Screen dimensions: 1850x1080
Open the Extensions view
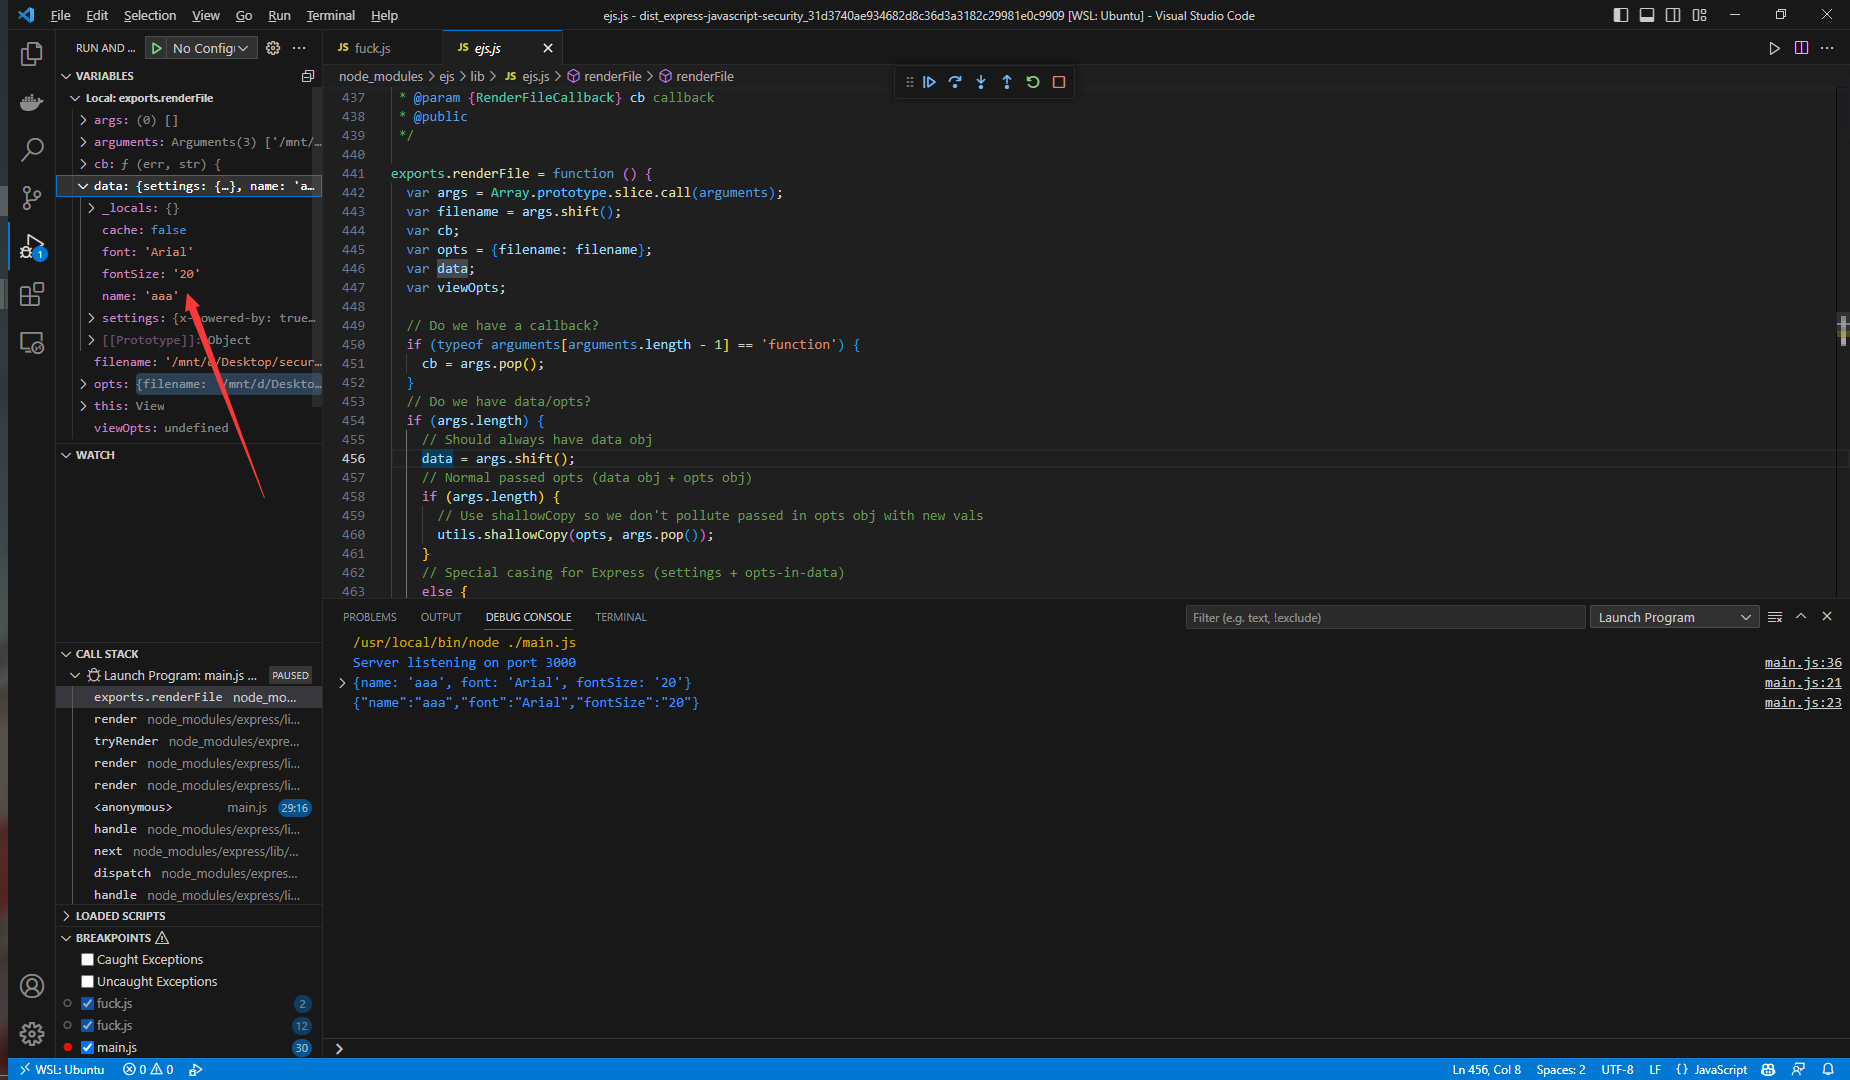point(32,294)
